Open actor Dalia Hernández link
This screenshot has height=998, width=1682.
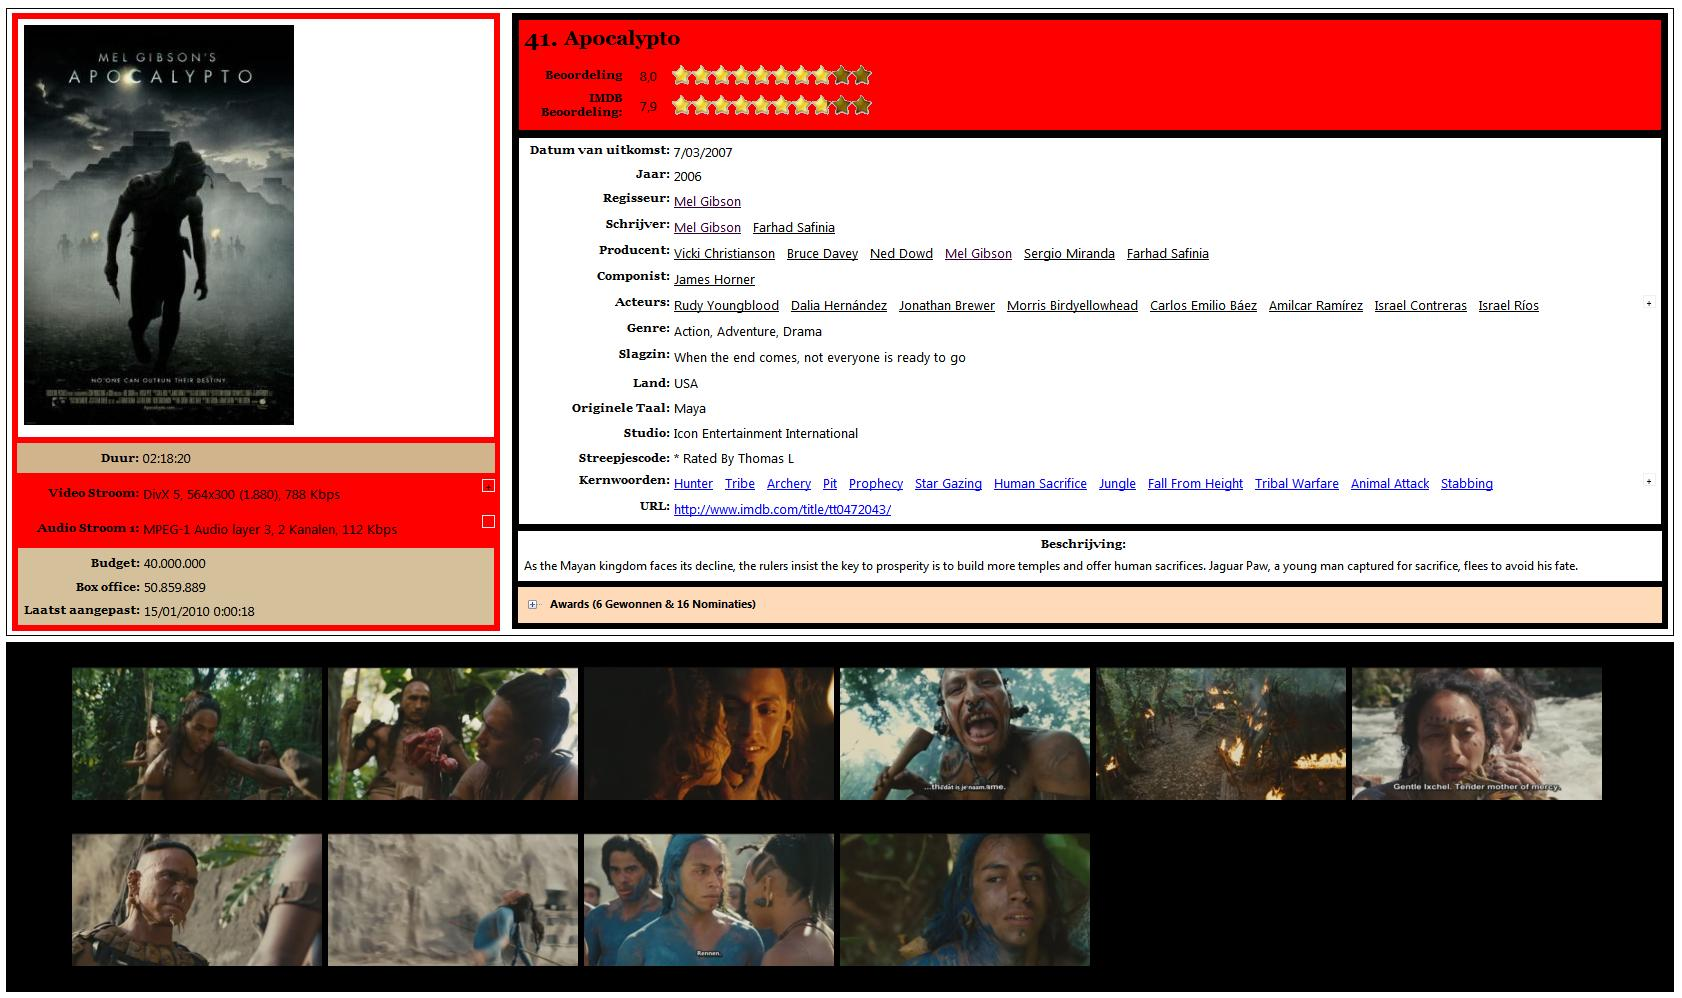[838, 305]
